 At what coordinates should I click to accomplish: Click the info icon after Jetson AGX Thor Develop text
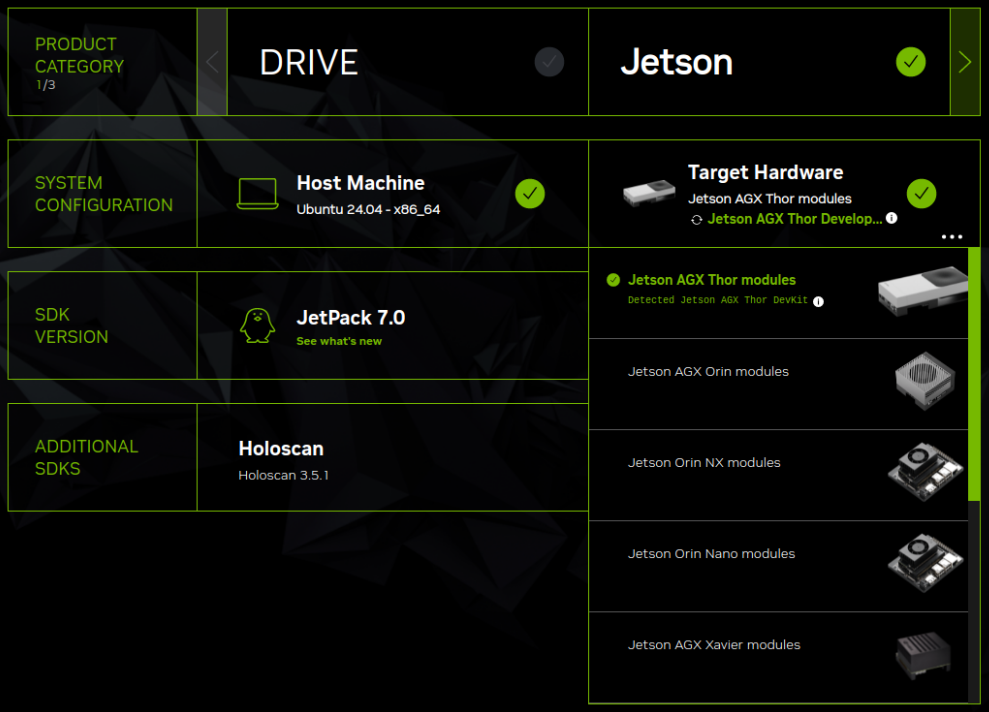(x=890, y=218)
